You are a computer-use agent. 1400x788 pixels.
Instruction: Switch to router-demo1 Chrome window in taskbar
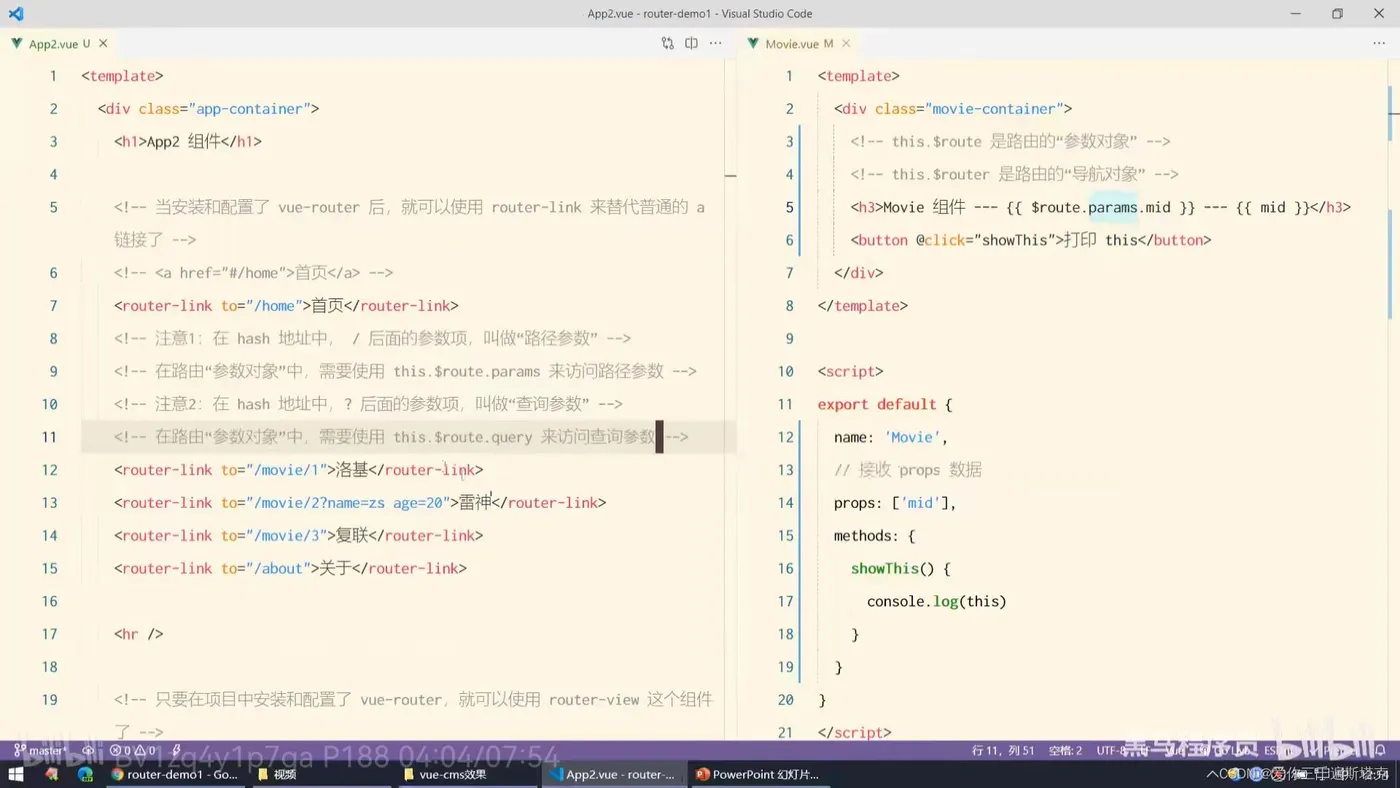click(x=172, y=774)
